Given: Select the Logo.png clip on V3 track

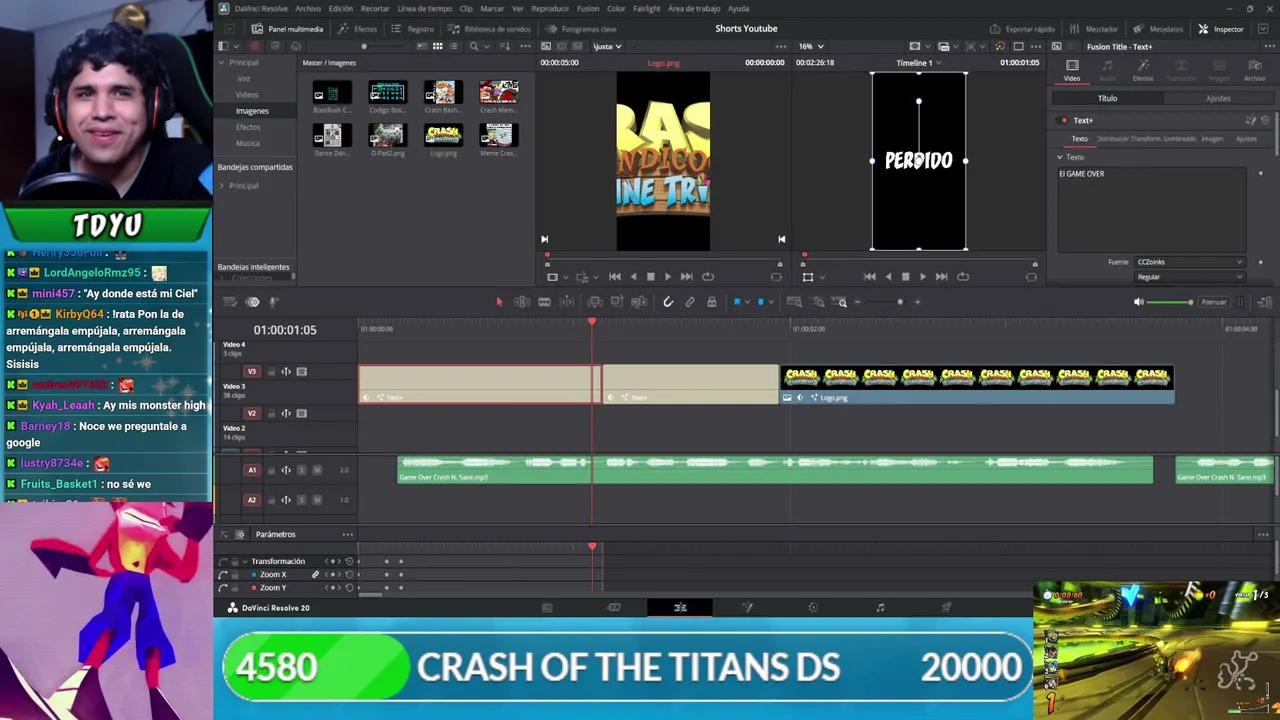Looking at the screenshot, I should point(977,385).
